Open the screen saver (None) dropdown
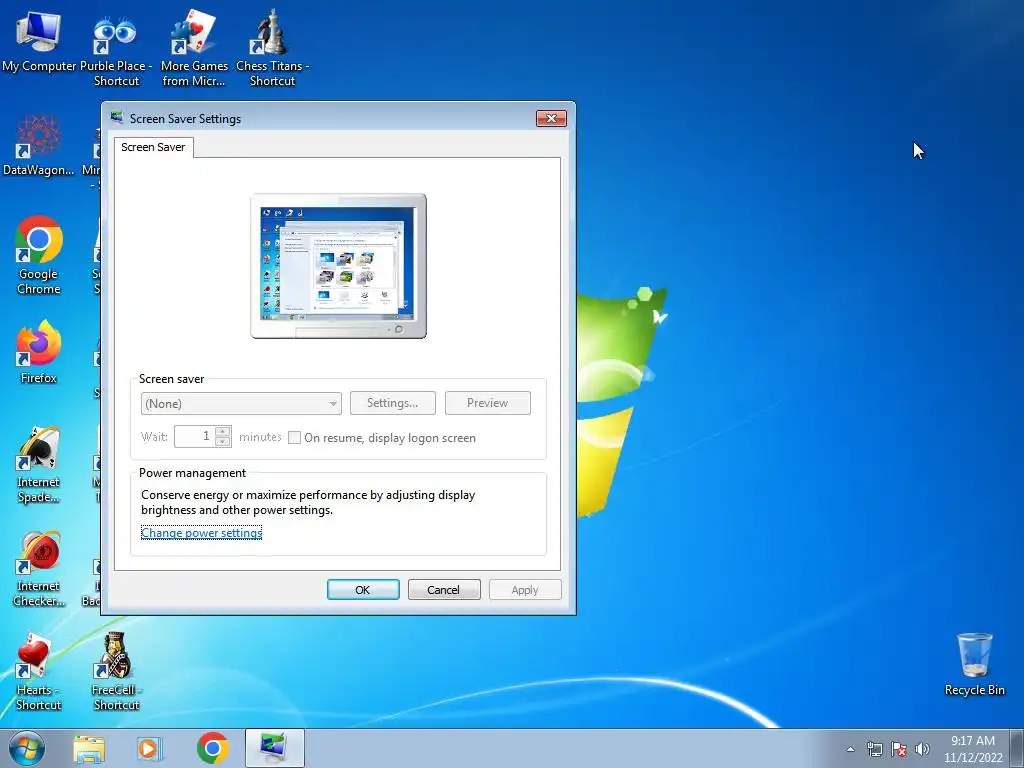This screenshot has width=1024, height=768. tap(241, 404)
